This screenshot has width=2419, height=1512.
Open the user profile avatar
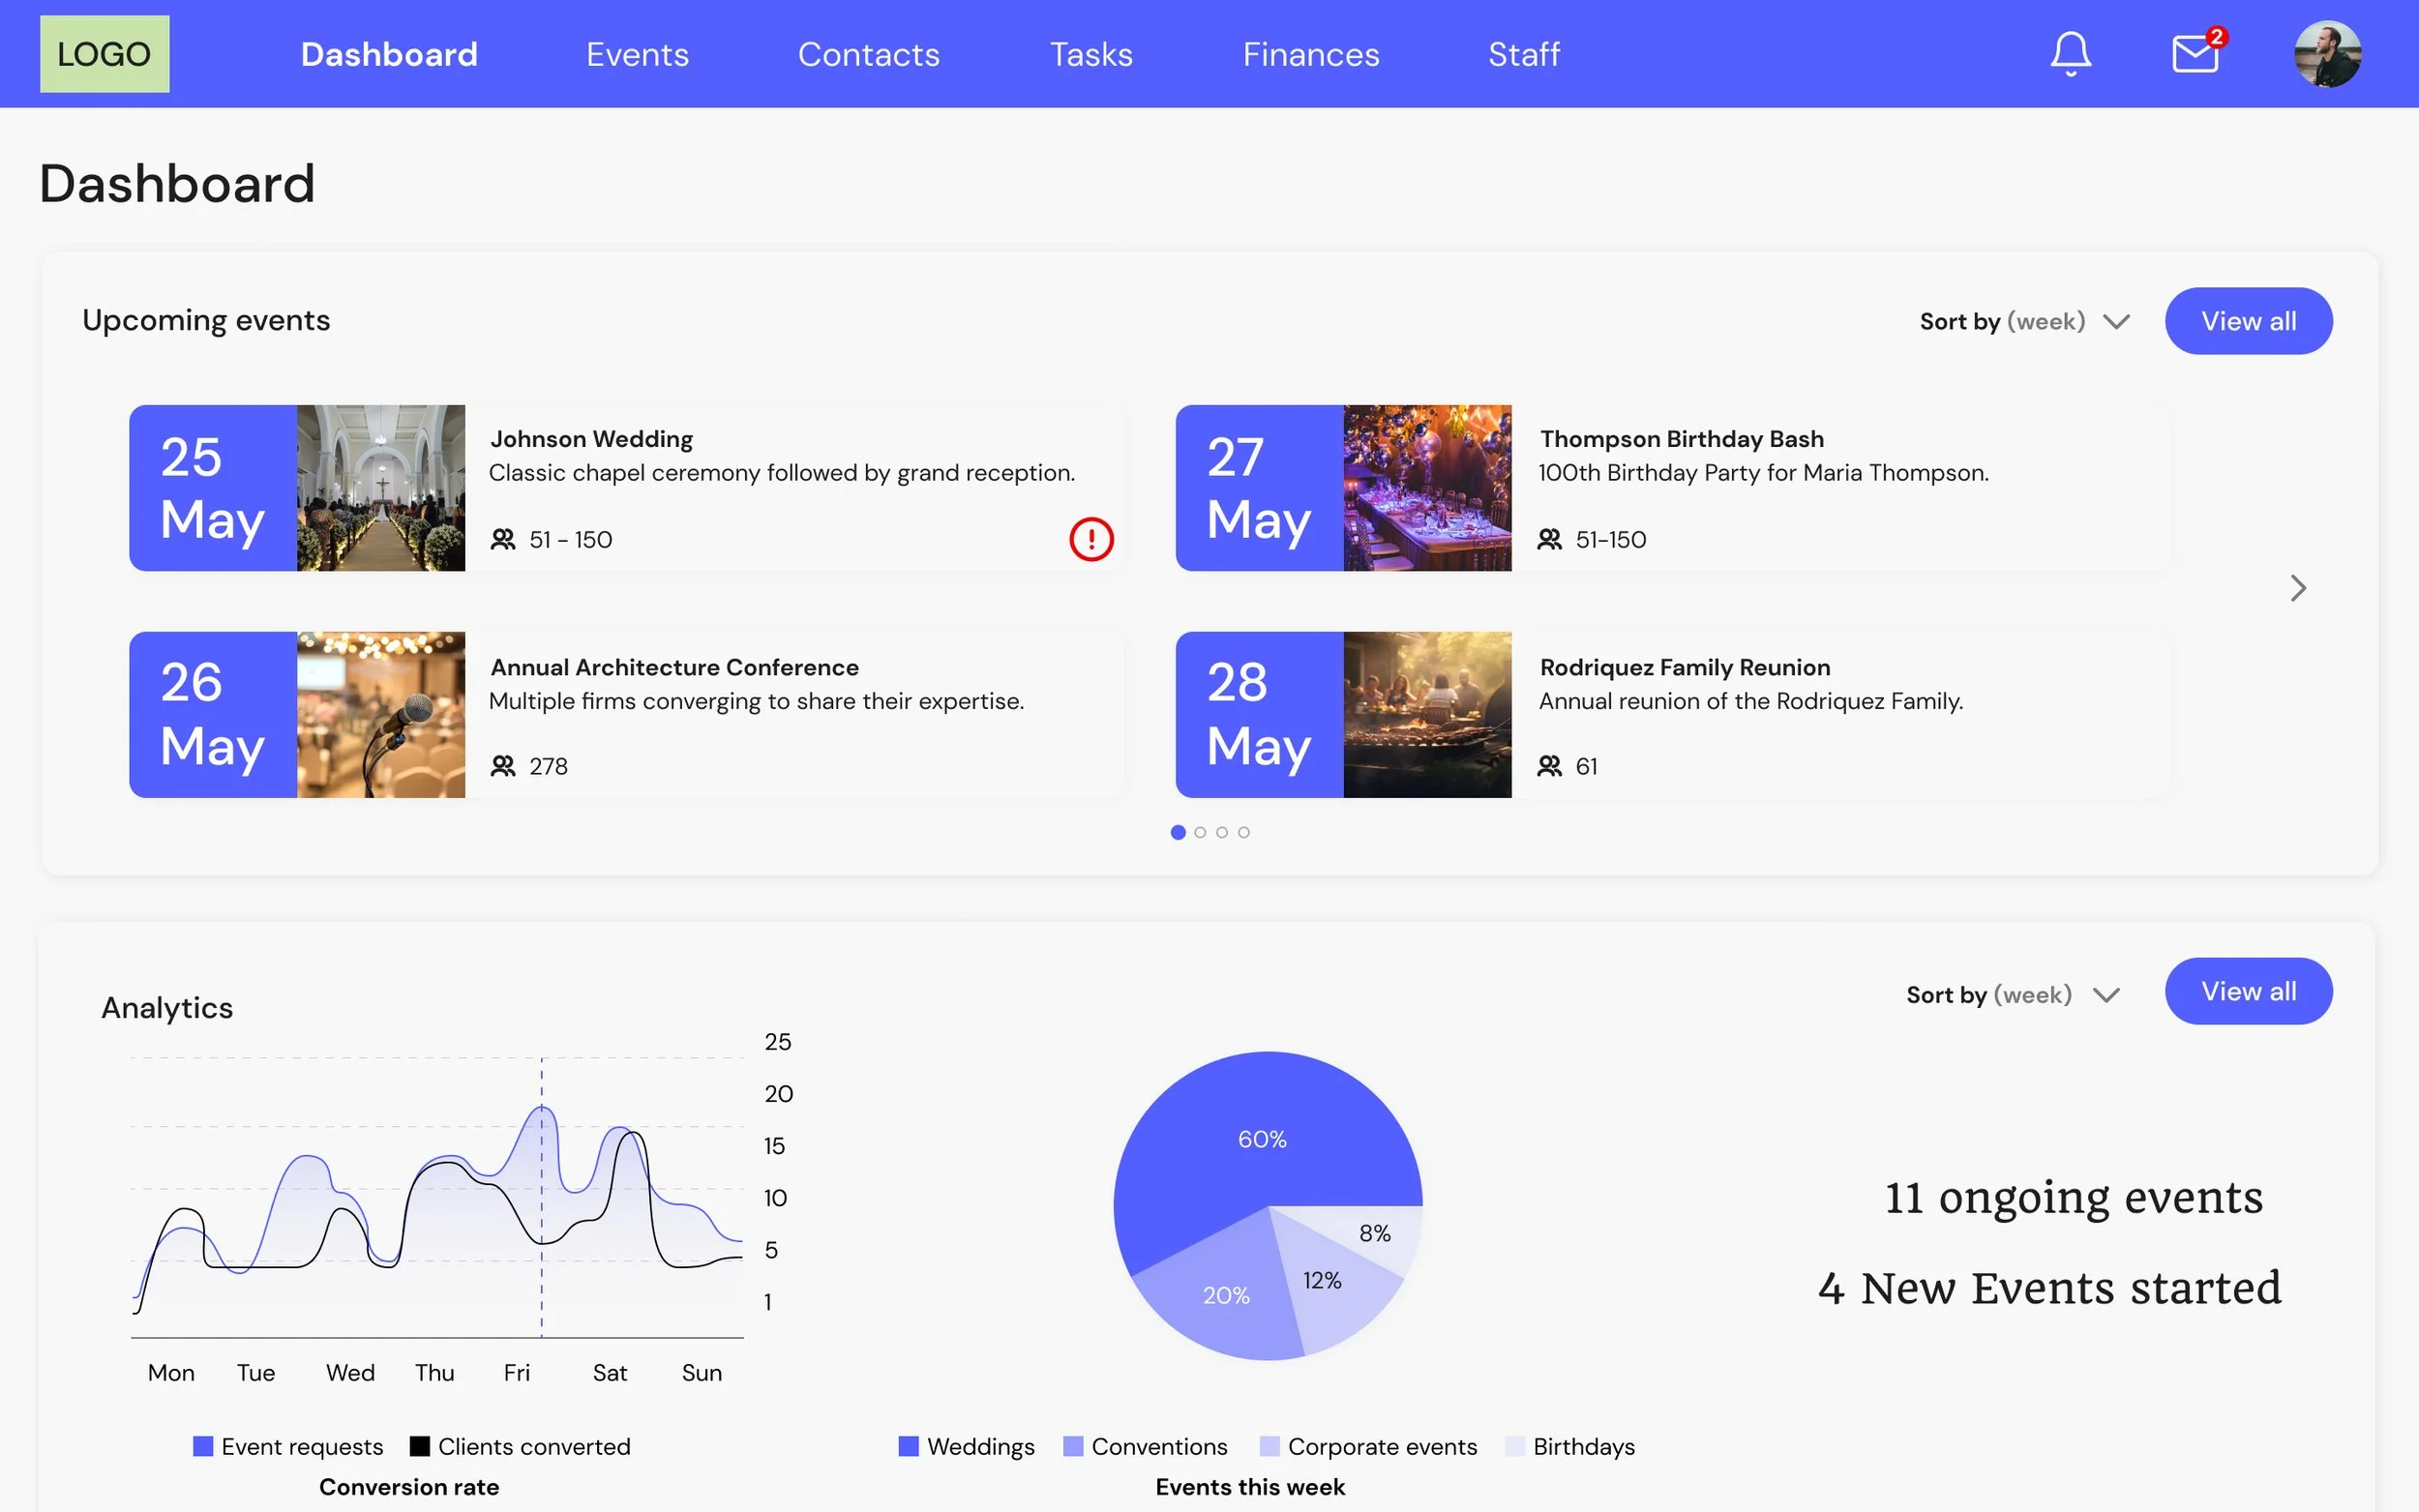tap(2327, 54)
